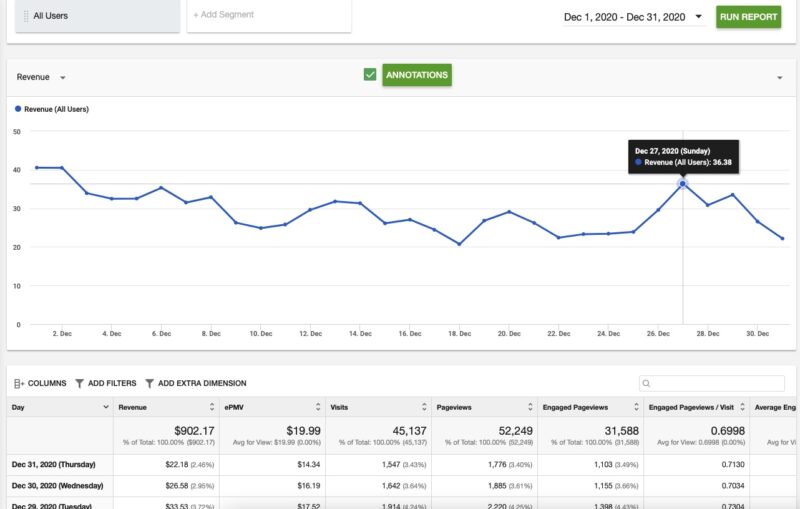Click the Add Extra Dimension funnel icon
Viewport: 800px width, 509px height.
point(150,383)
